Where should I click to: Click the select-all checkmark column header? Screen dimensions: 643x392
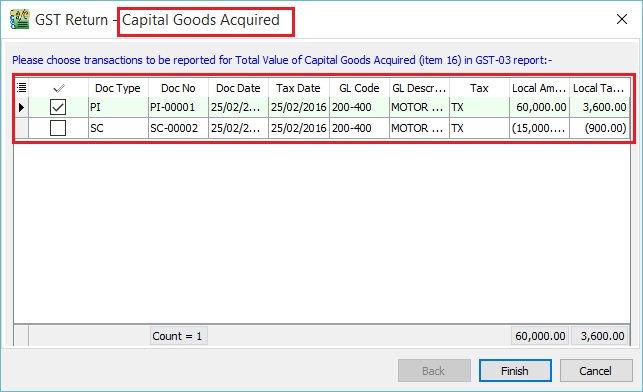point(58,88)
